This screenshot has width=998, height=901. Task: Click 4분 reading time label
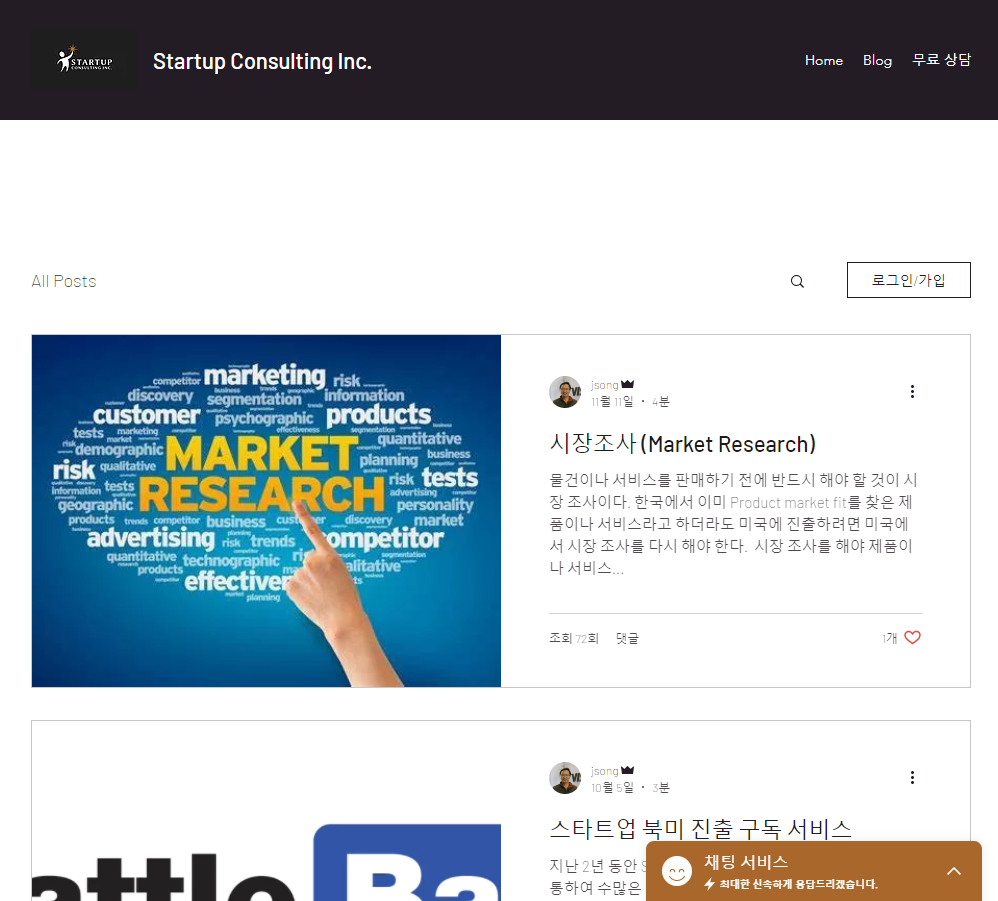[x=661, y=402]
